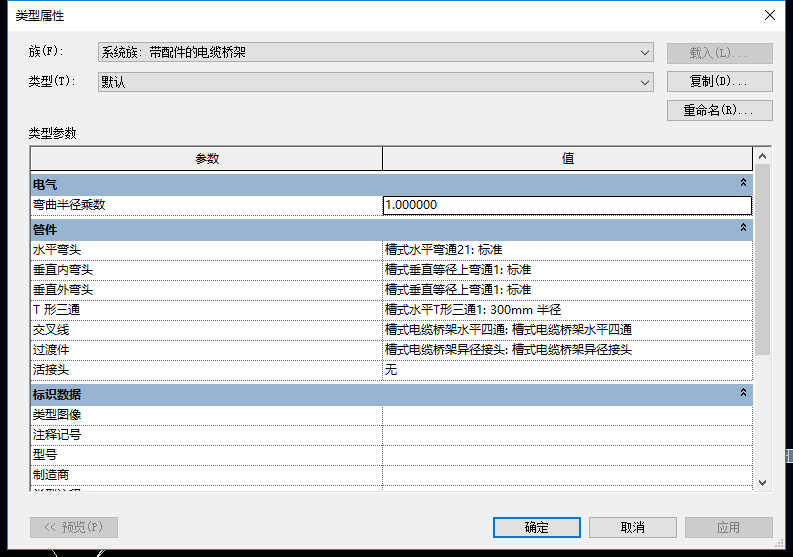Collapse the 电气 section
The width and height of the screenshot is (793, 557).
click(743, 182)
